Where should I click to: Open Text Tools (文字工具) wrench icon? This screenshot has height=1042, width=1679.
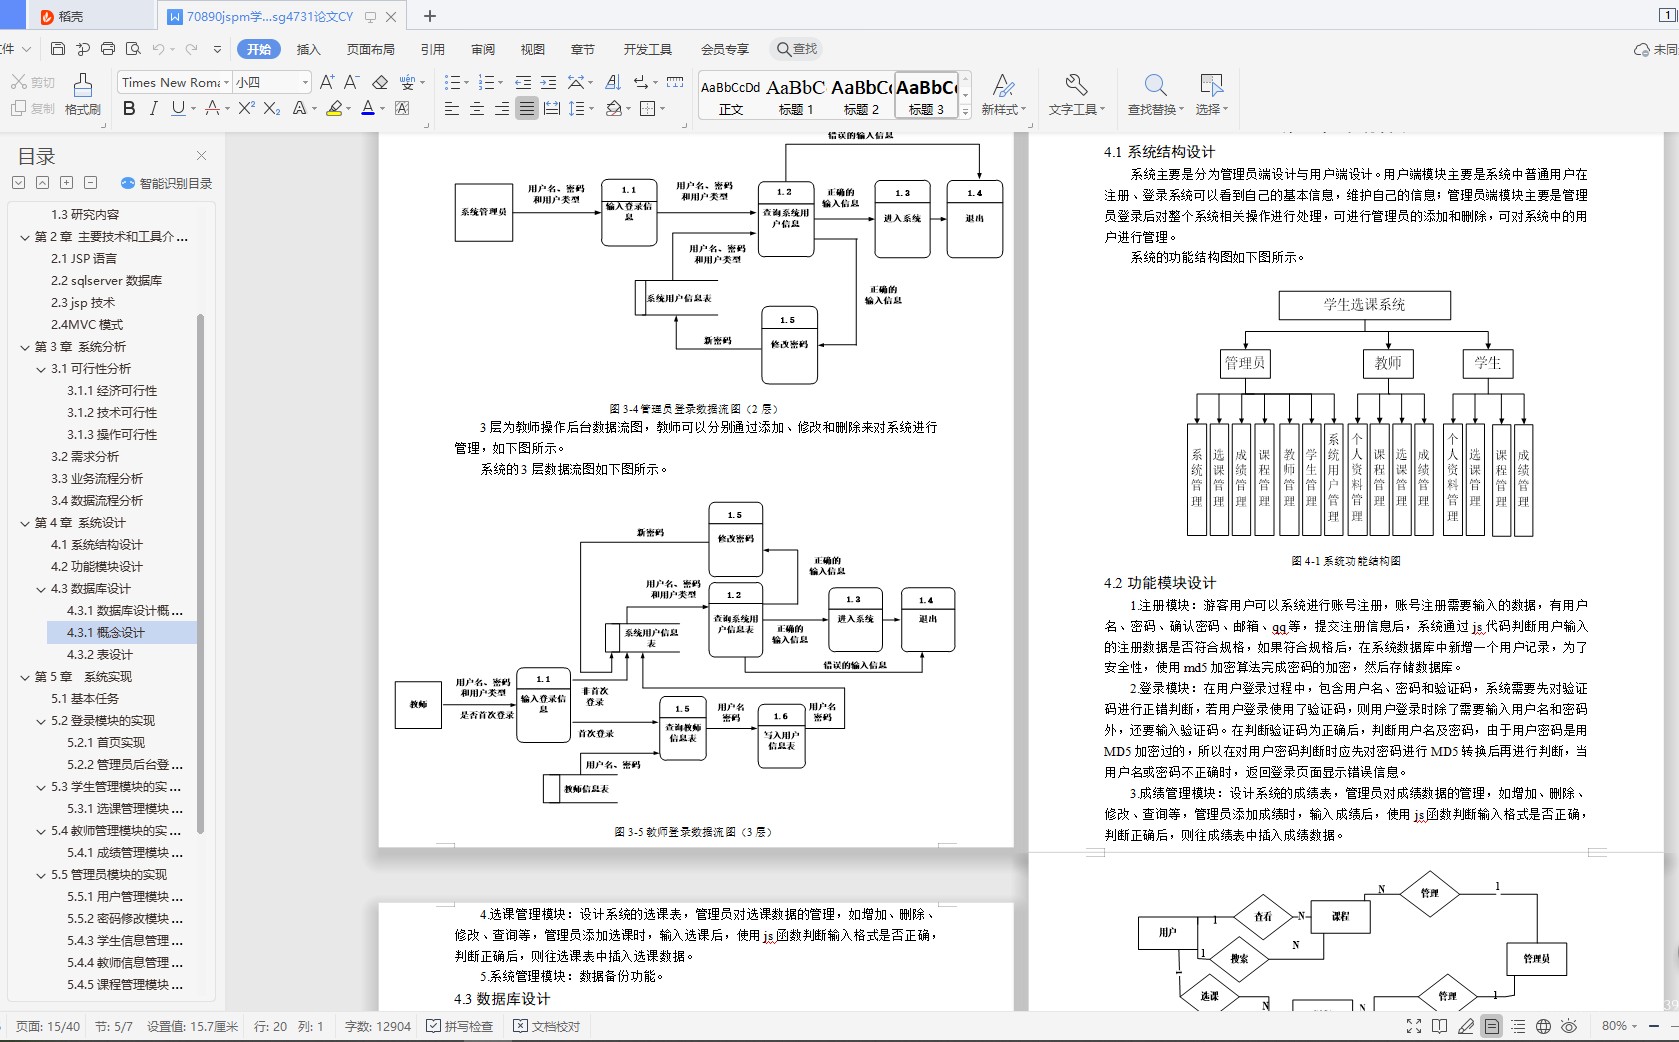(1076, 95)
